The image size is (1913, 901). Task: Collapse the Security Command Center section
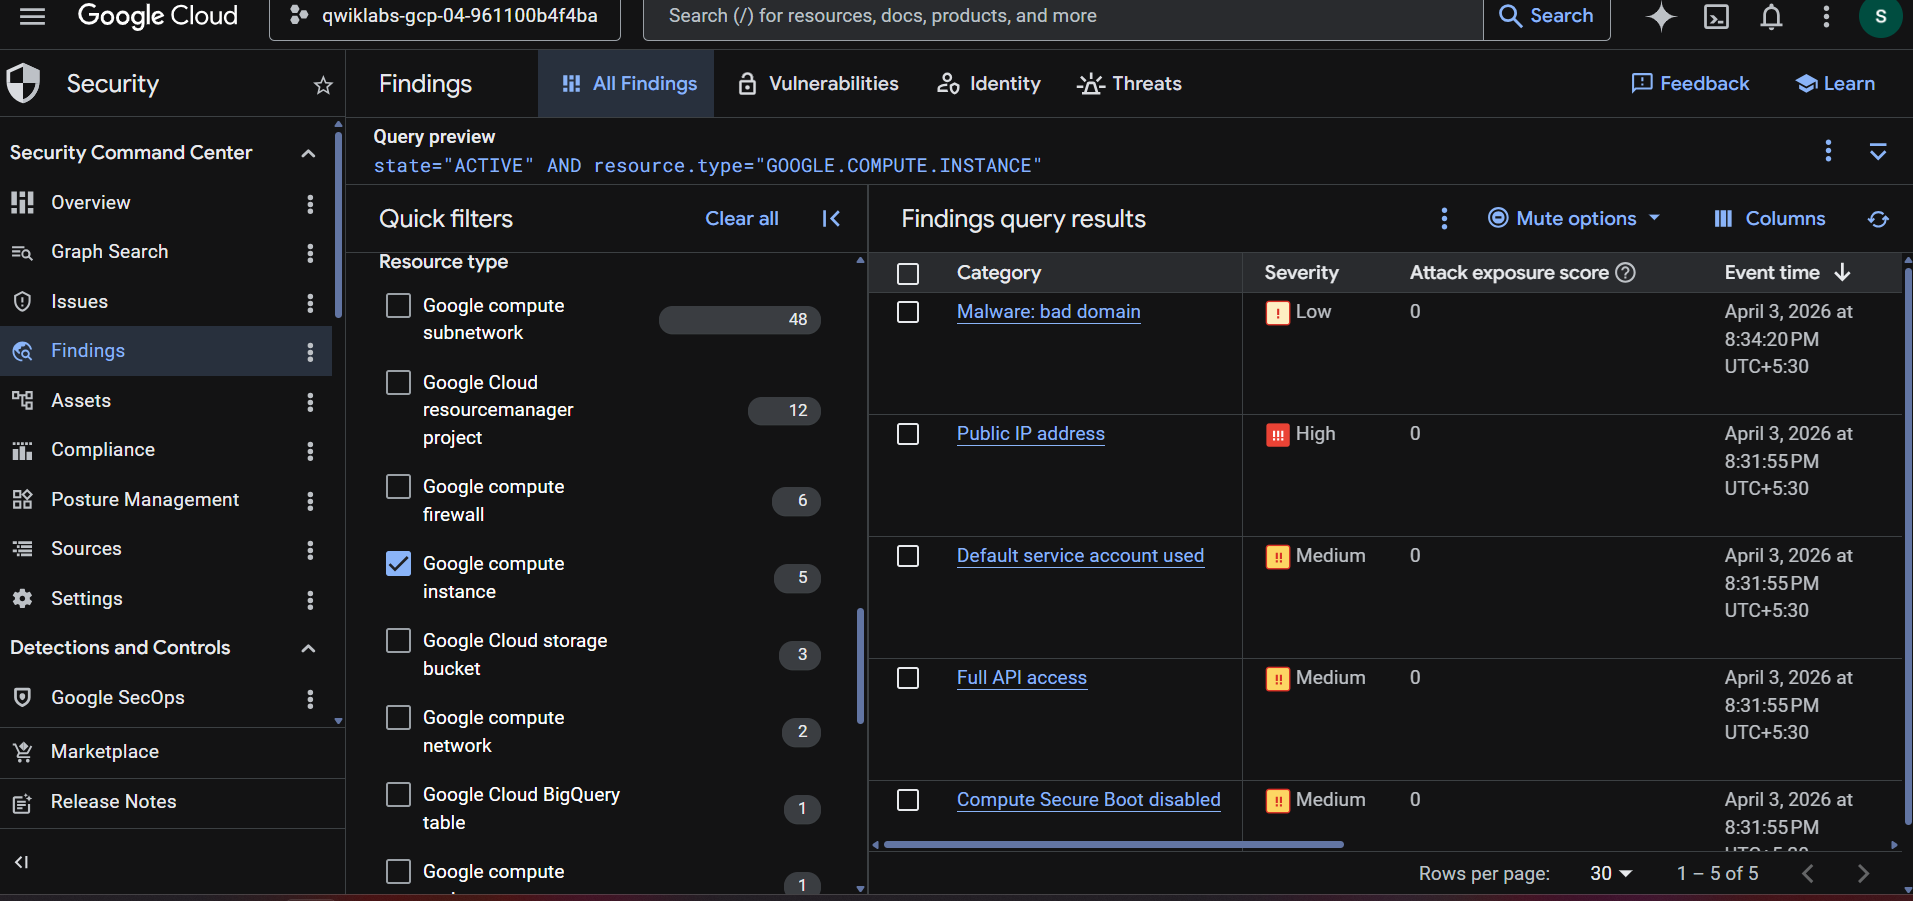pos(308,153)
